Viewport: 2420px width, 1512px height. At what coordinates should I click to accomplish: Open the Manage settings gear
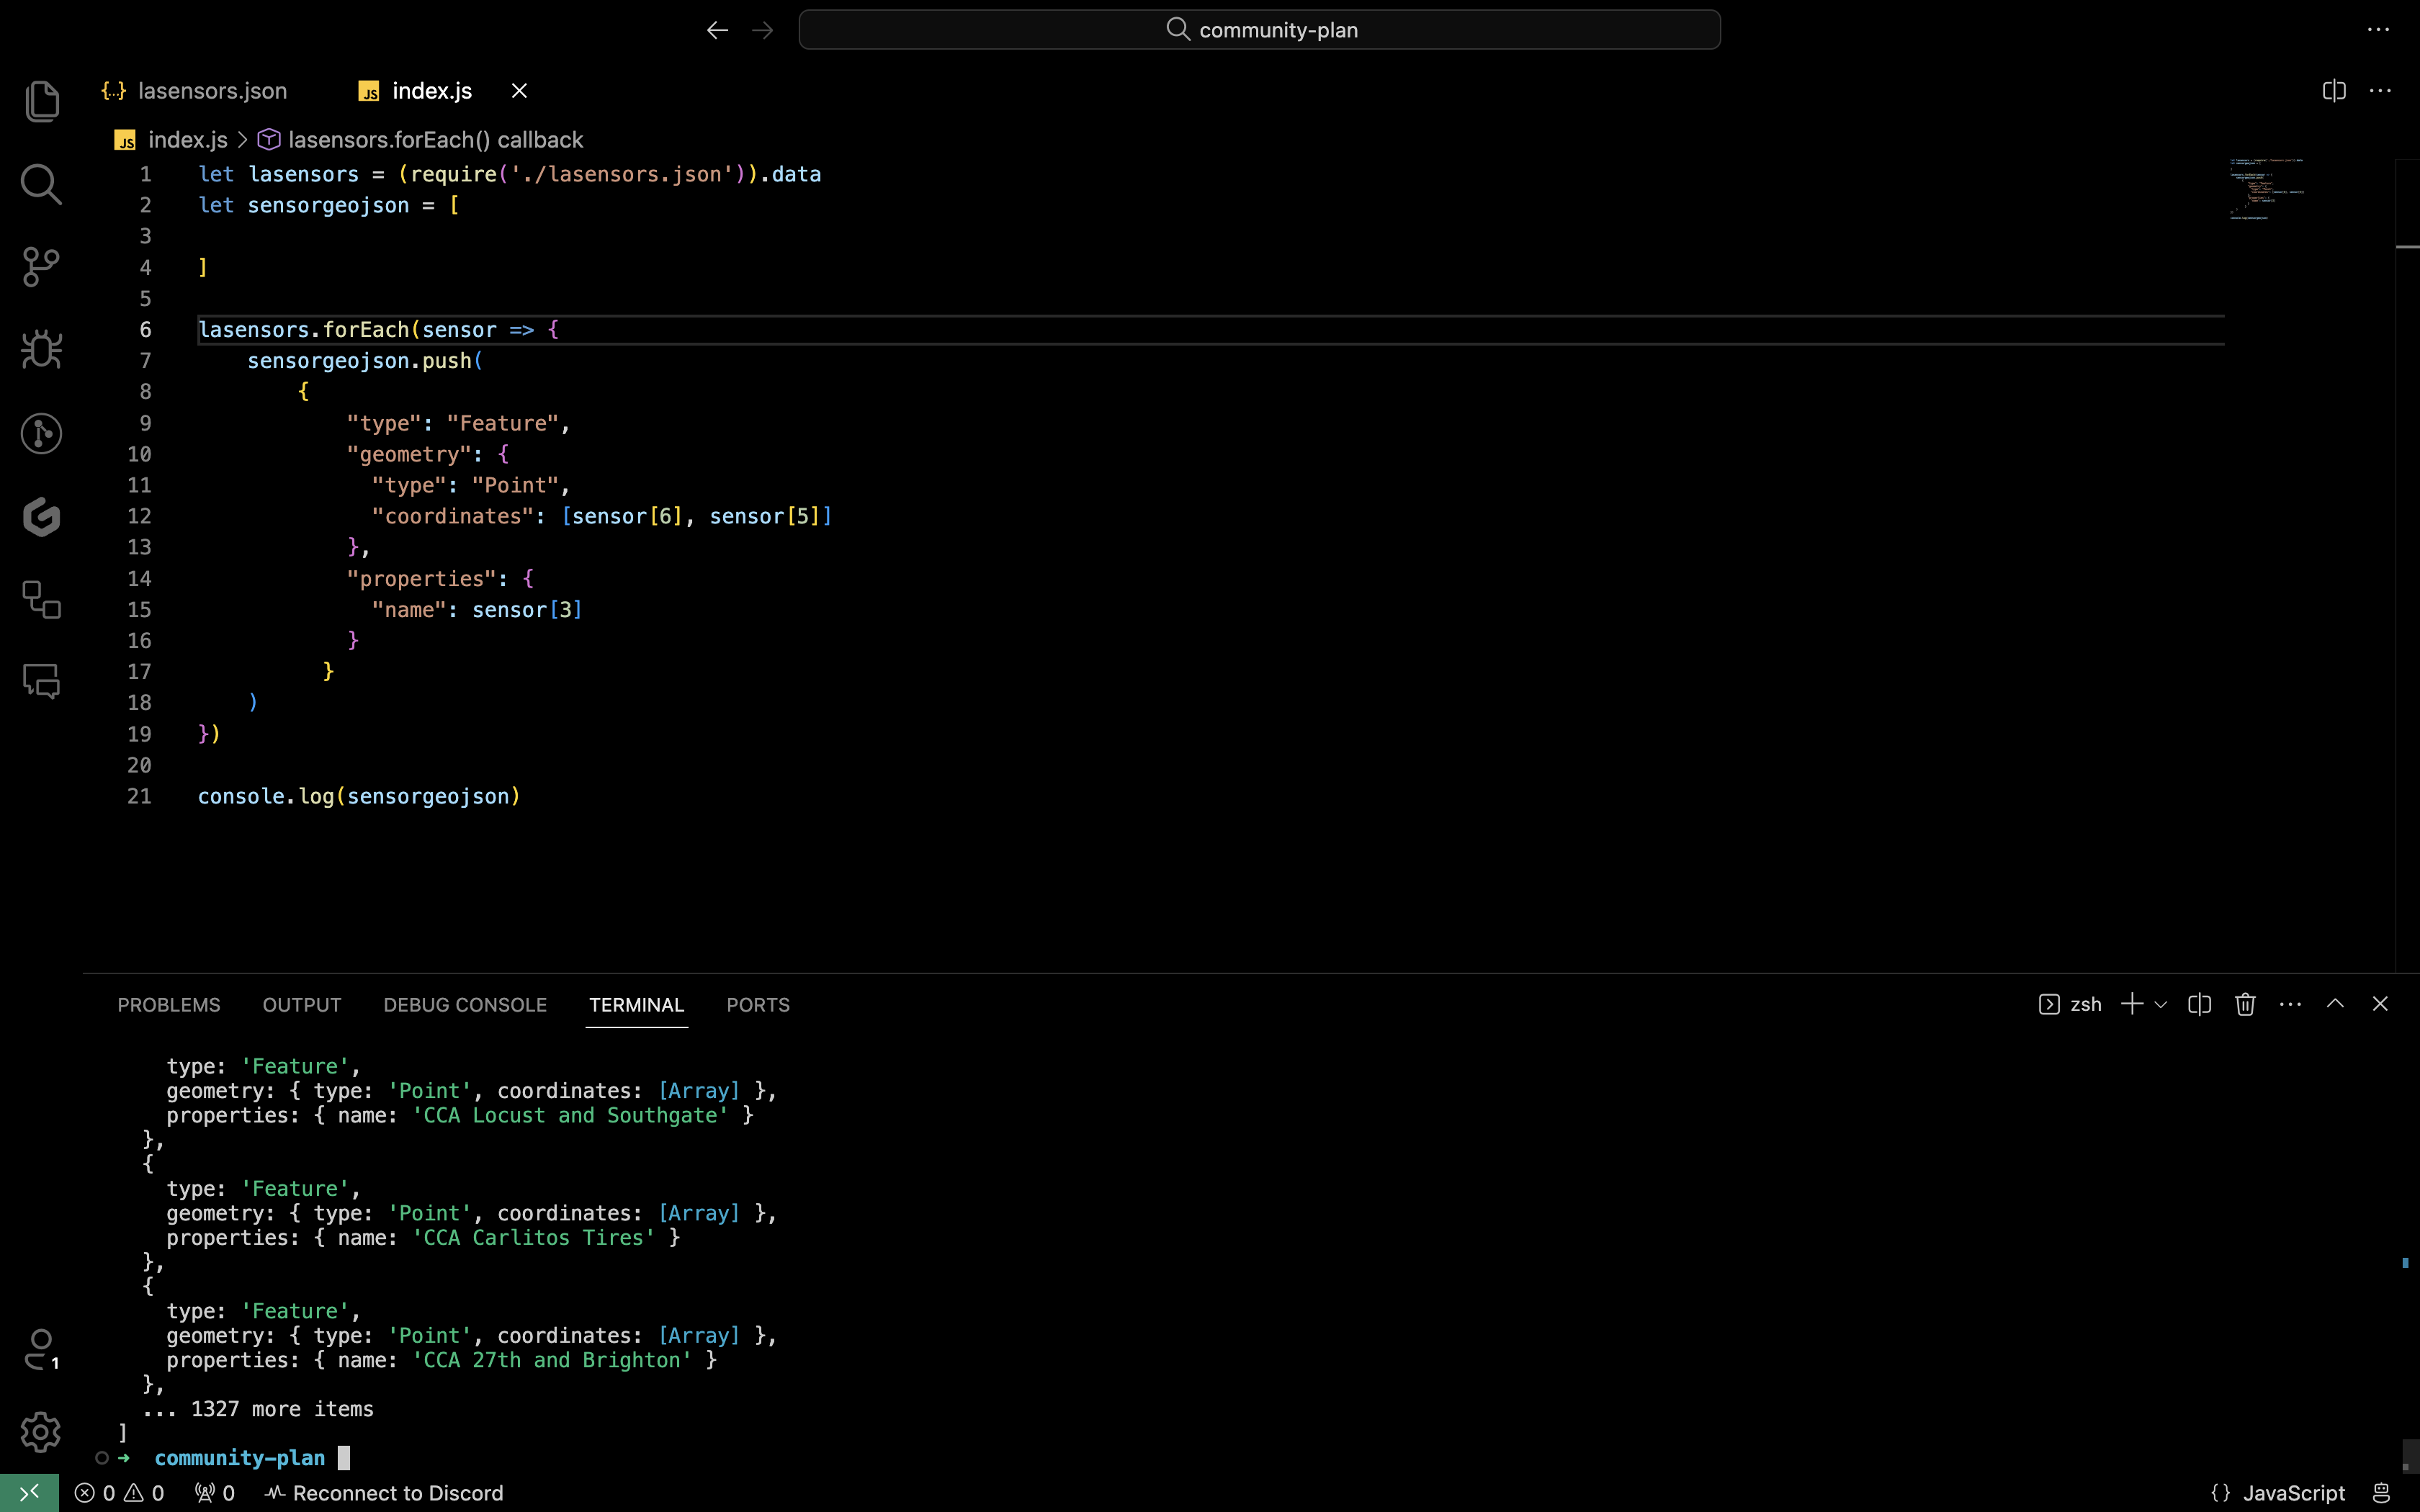41,1432
